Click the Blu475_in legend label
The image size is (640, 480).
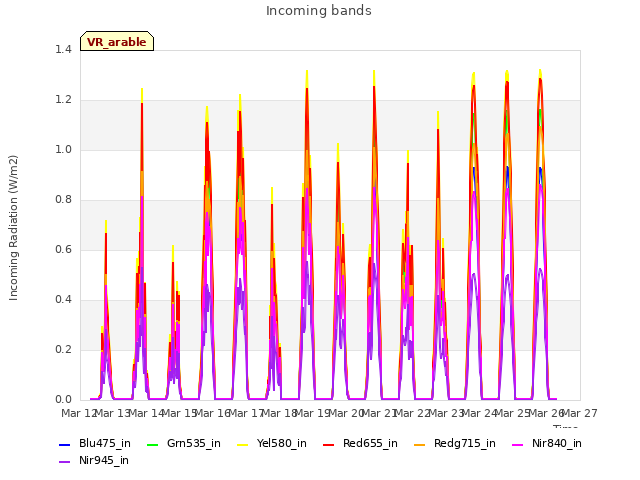104,444
